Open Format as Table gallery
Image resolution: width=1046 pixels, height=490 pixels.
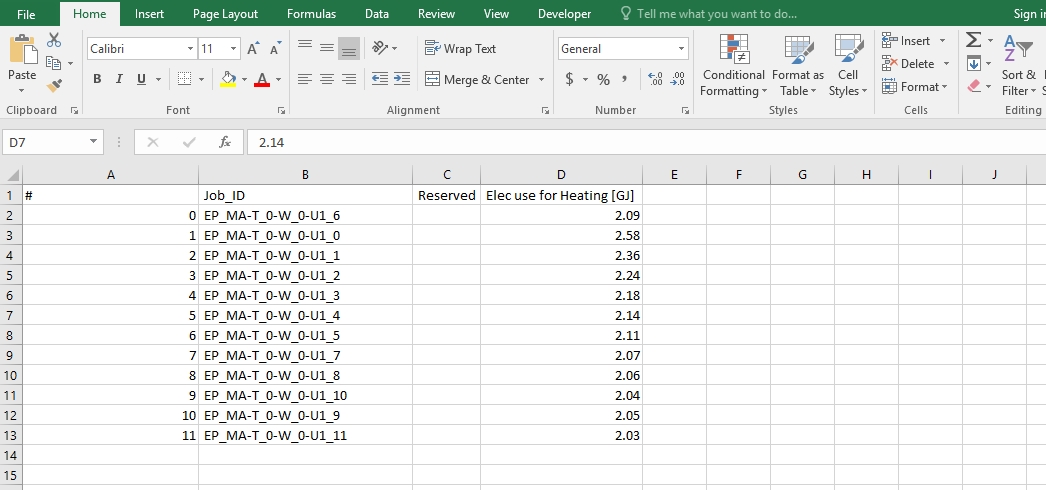[798, 65]
